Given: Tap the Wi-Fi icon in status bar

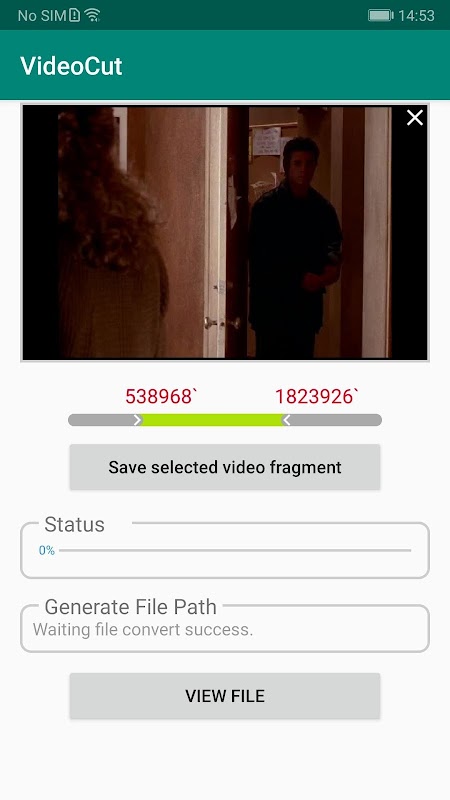Looking at the screenshot, I should pos(92,15).
